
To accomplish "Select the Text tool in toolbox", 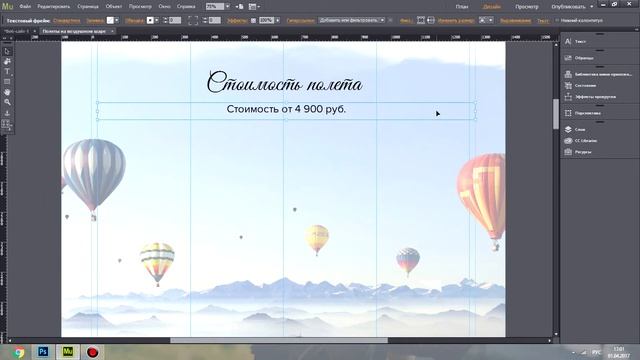I will (7, 71).
